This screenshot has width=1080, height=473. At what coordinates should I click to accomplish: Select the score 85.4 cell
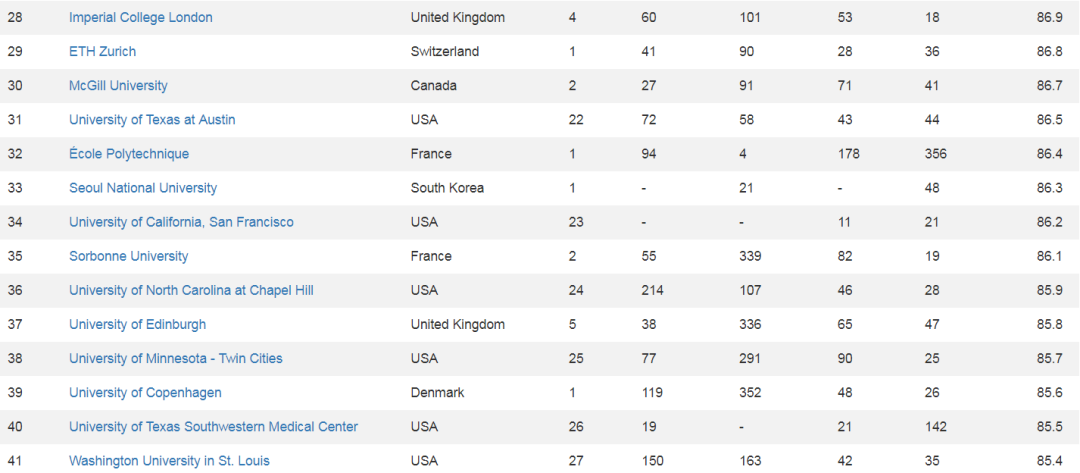1049,461
